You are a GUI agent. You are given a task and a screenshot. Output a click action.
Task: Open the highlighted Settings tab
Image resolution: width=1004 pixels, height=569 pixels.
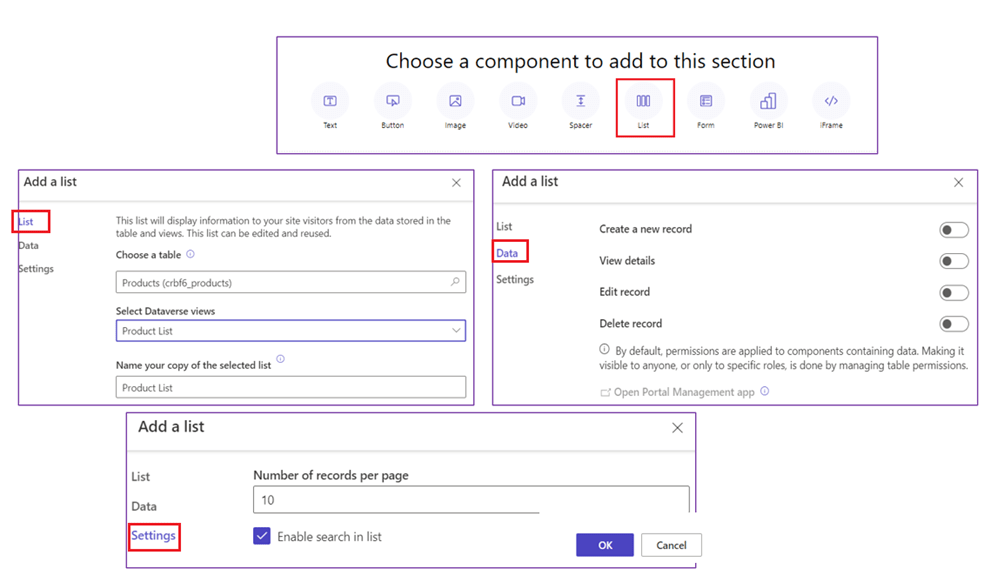[154, 536]
